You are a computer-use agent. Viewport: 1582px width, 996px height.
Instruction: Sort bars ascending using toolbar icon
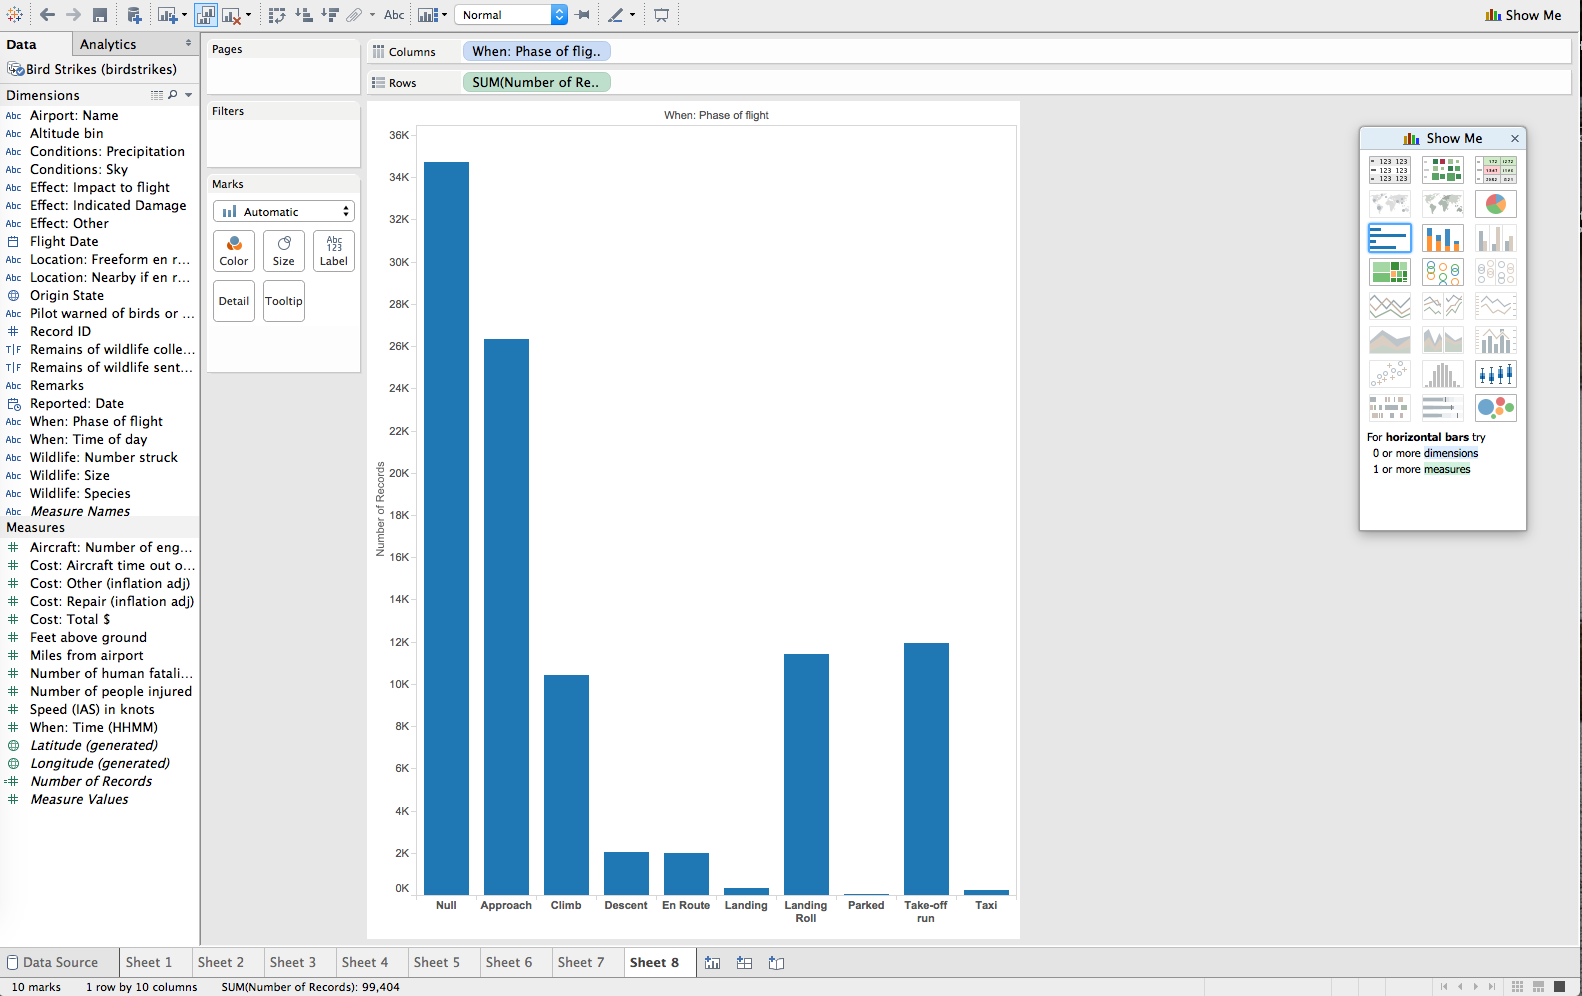[304, 15]
